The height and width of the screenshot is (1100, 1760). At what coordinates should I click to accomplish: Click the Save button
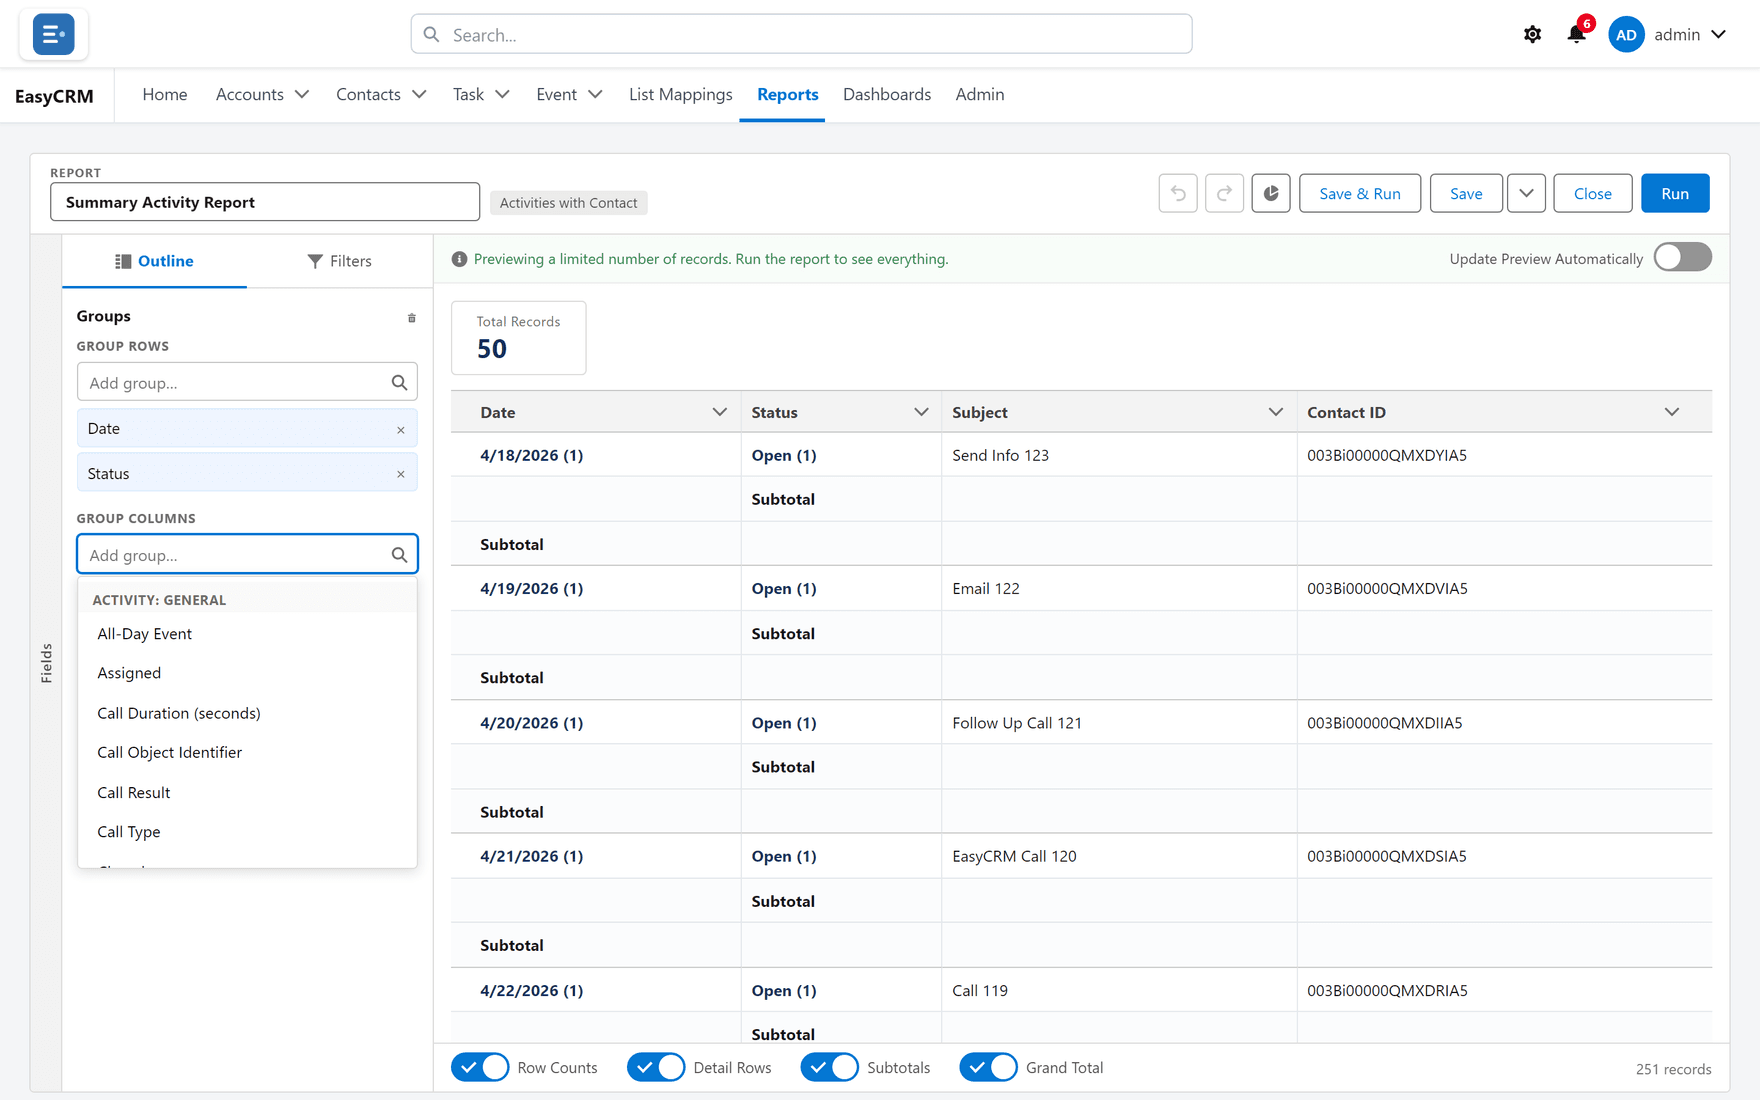(x=1466, y=193)
